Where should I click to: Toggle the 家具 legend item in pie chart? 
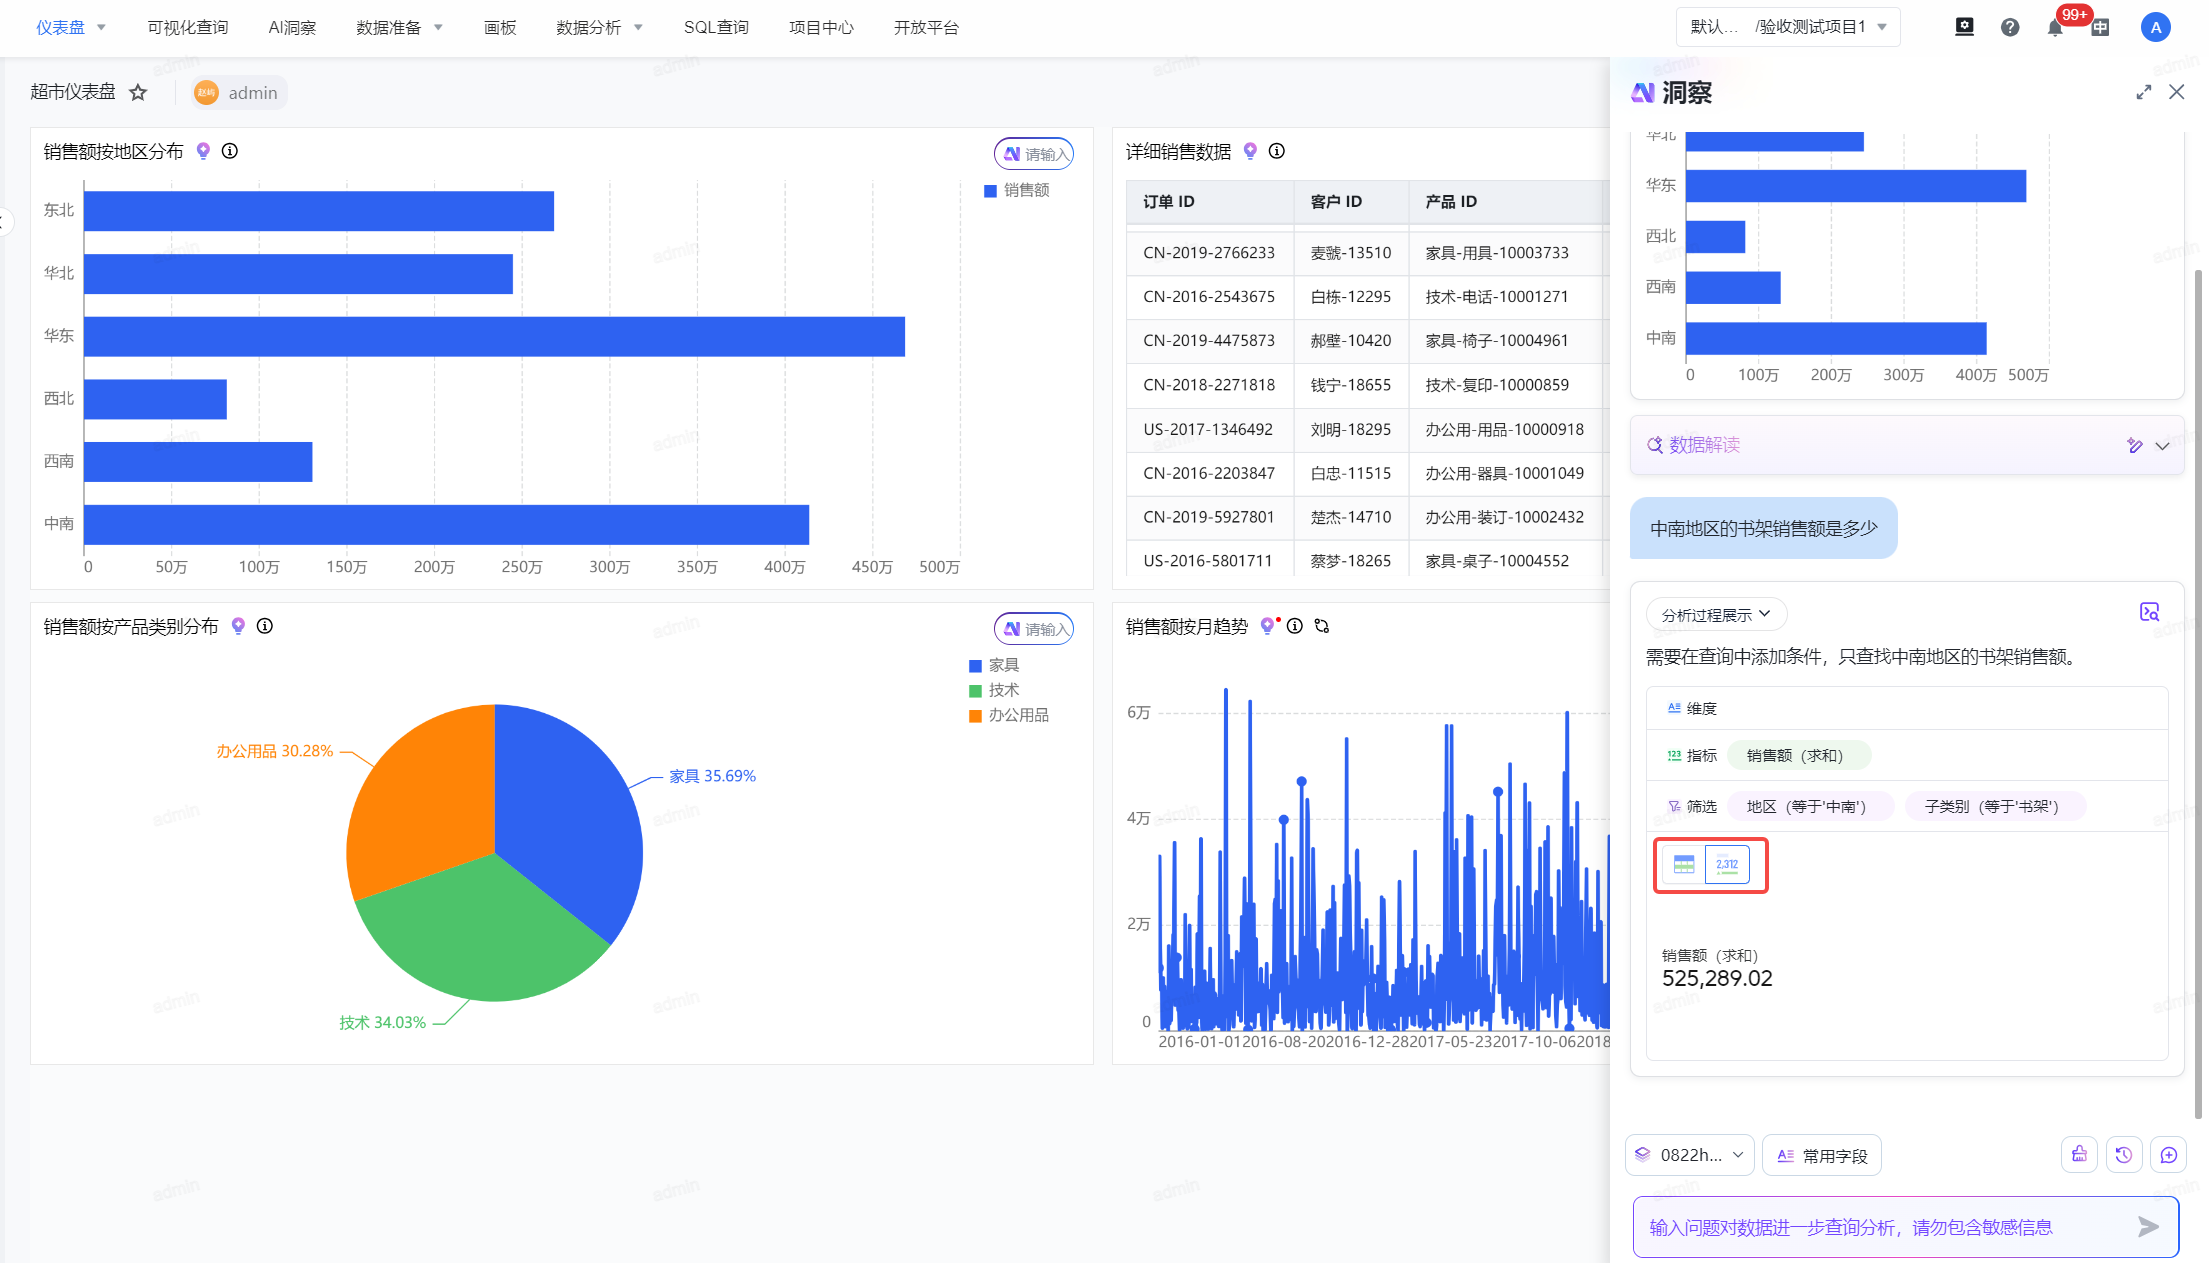coord(994,665)
